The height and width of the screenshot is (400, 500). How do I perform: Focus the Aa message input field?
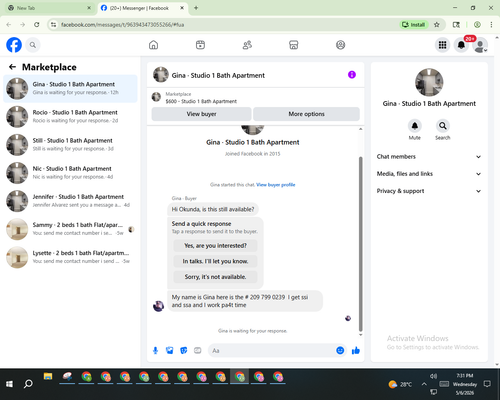click(272, 350)
